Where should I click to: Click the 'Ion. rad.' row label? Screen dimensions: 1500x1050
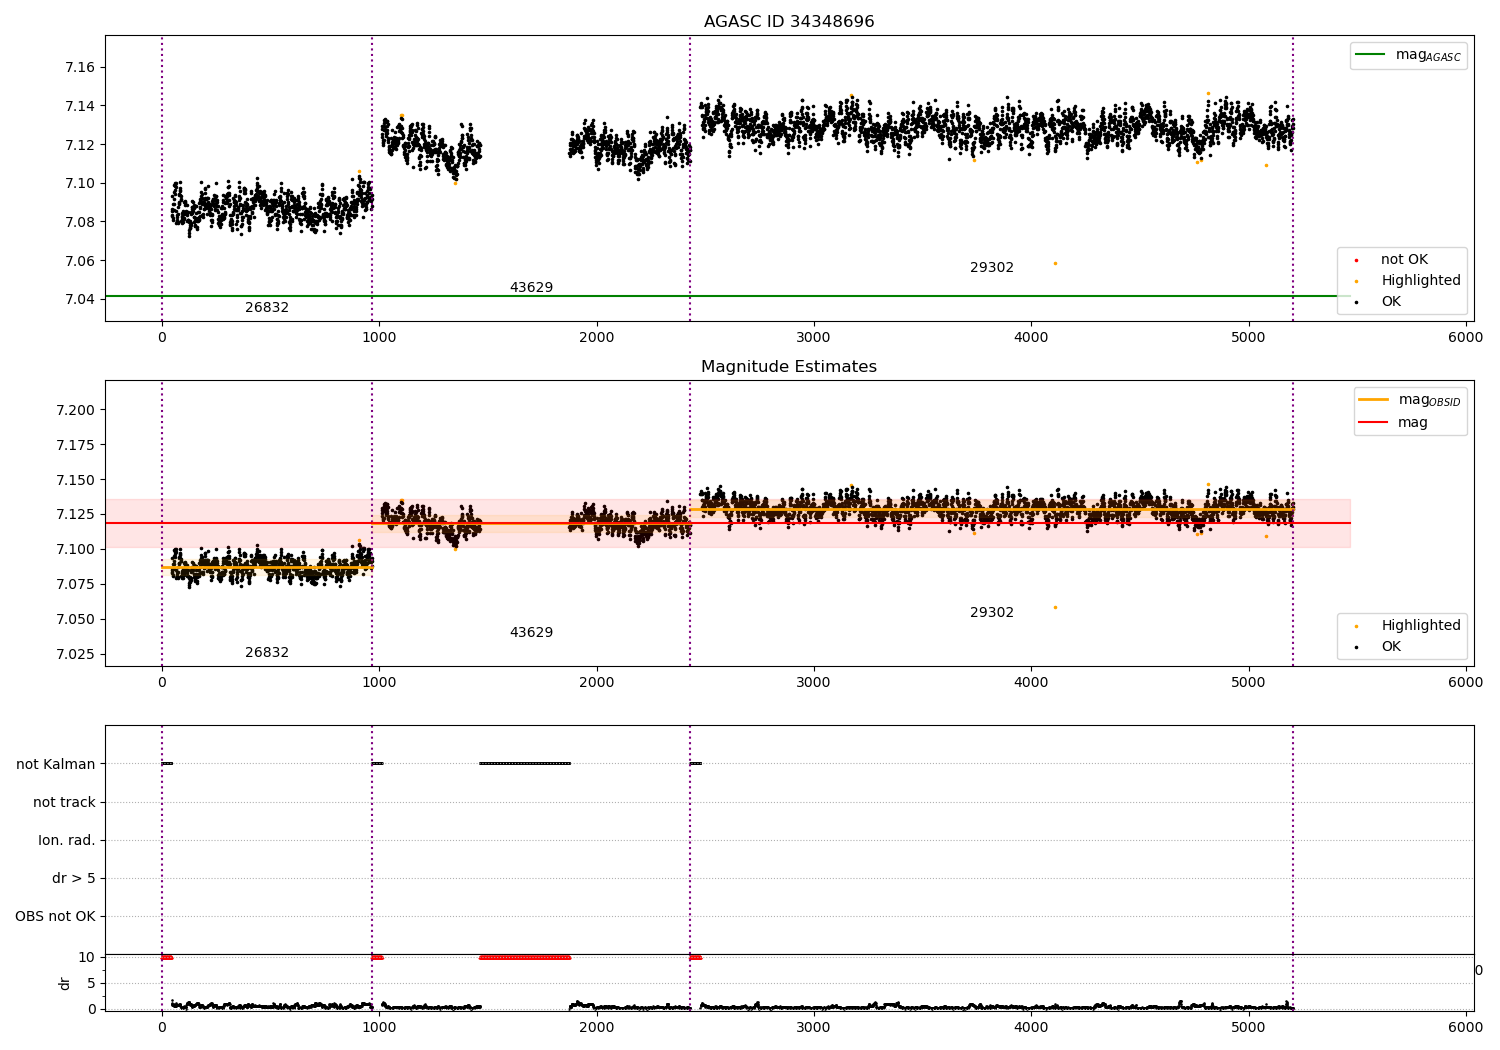coord(67,841)
